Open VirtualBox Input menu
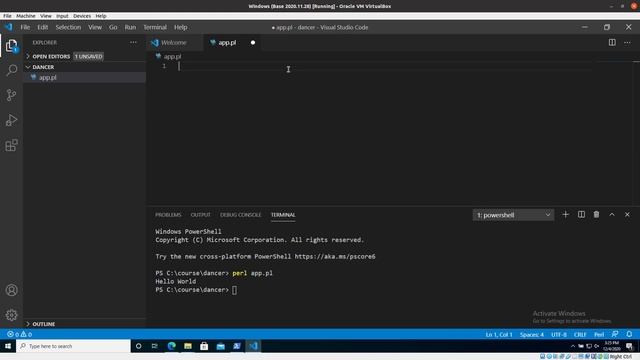 coord(62,16)
